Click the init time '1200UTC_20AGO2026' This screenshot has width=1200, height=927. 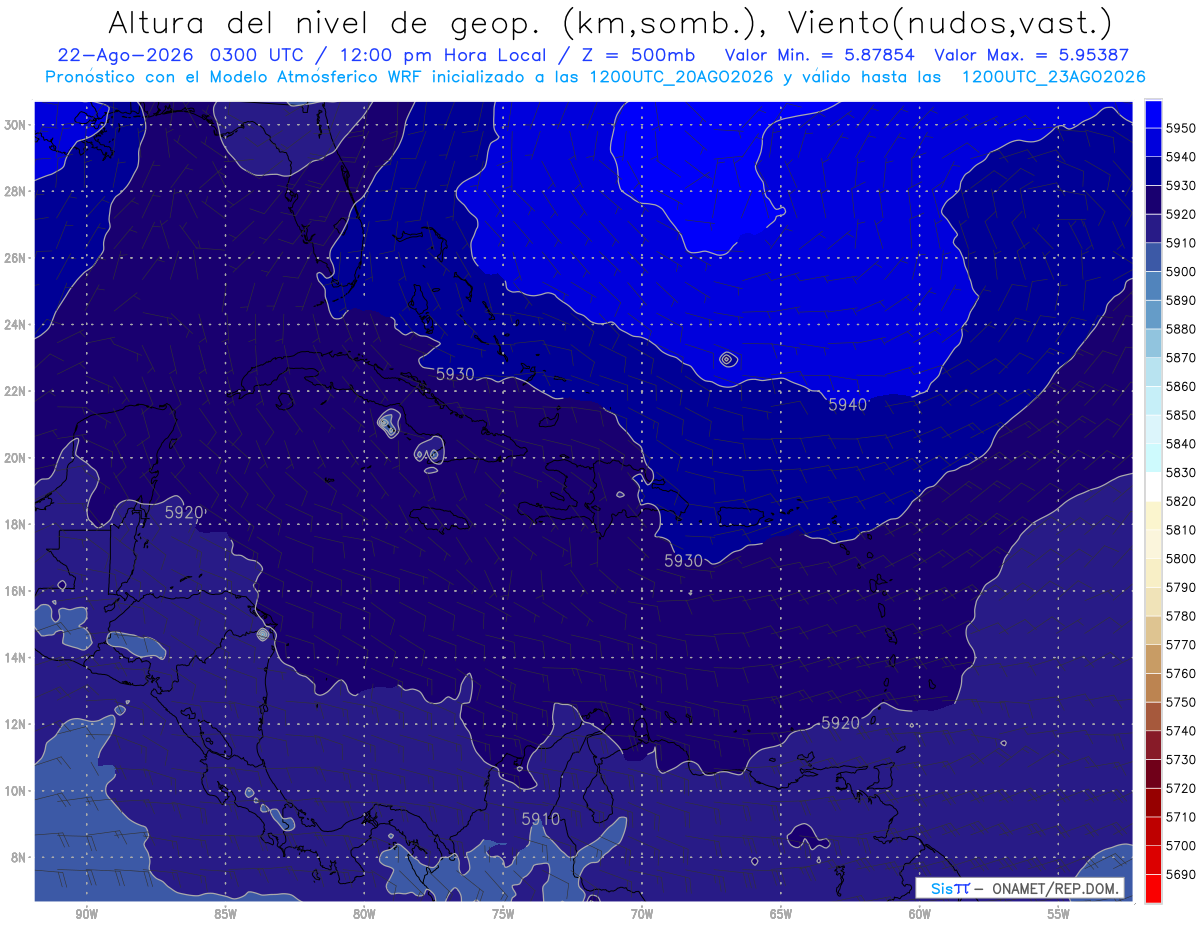coord(680,77)
